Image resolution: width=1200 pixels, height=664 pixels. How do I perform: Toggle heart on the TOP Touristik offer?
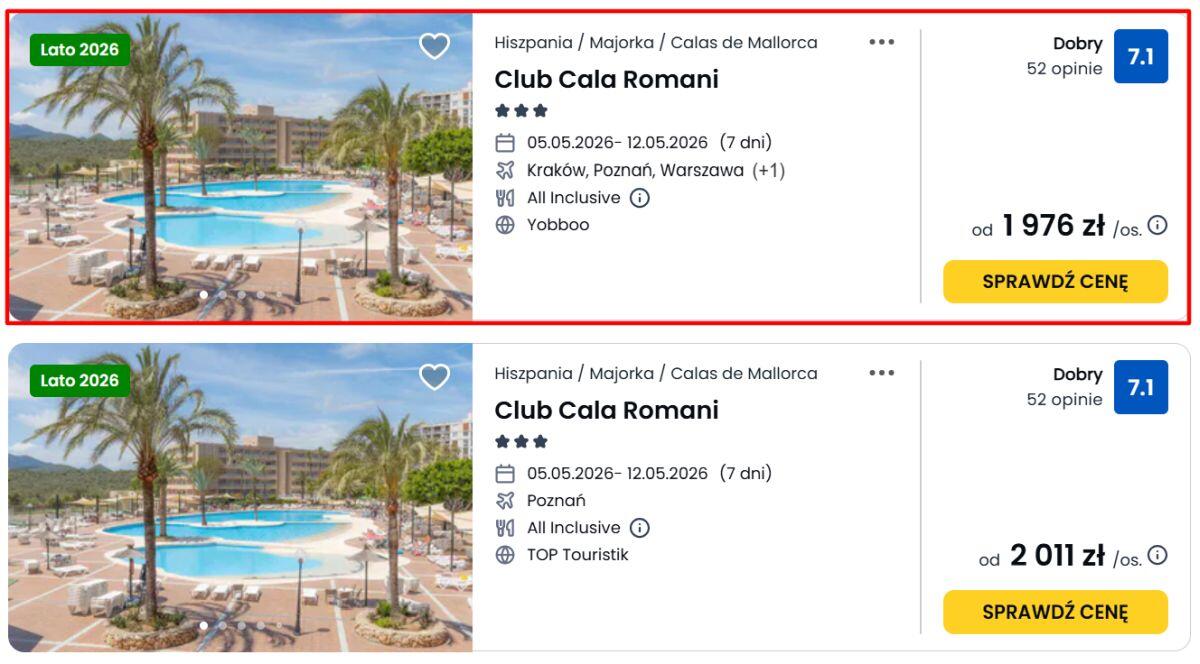click(434, 377)
